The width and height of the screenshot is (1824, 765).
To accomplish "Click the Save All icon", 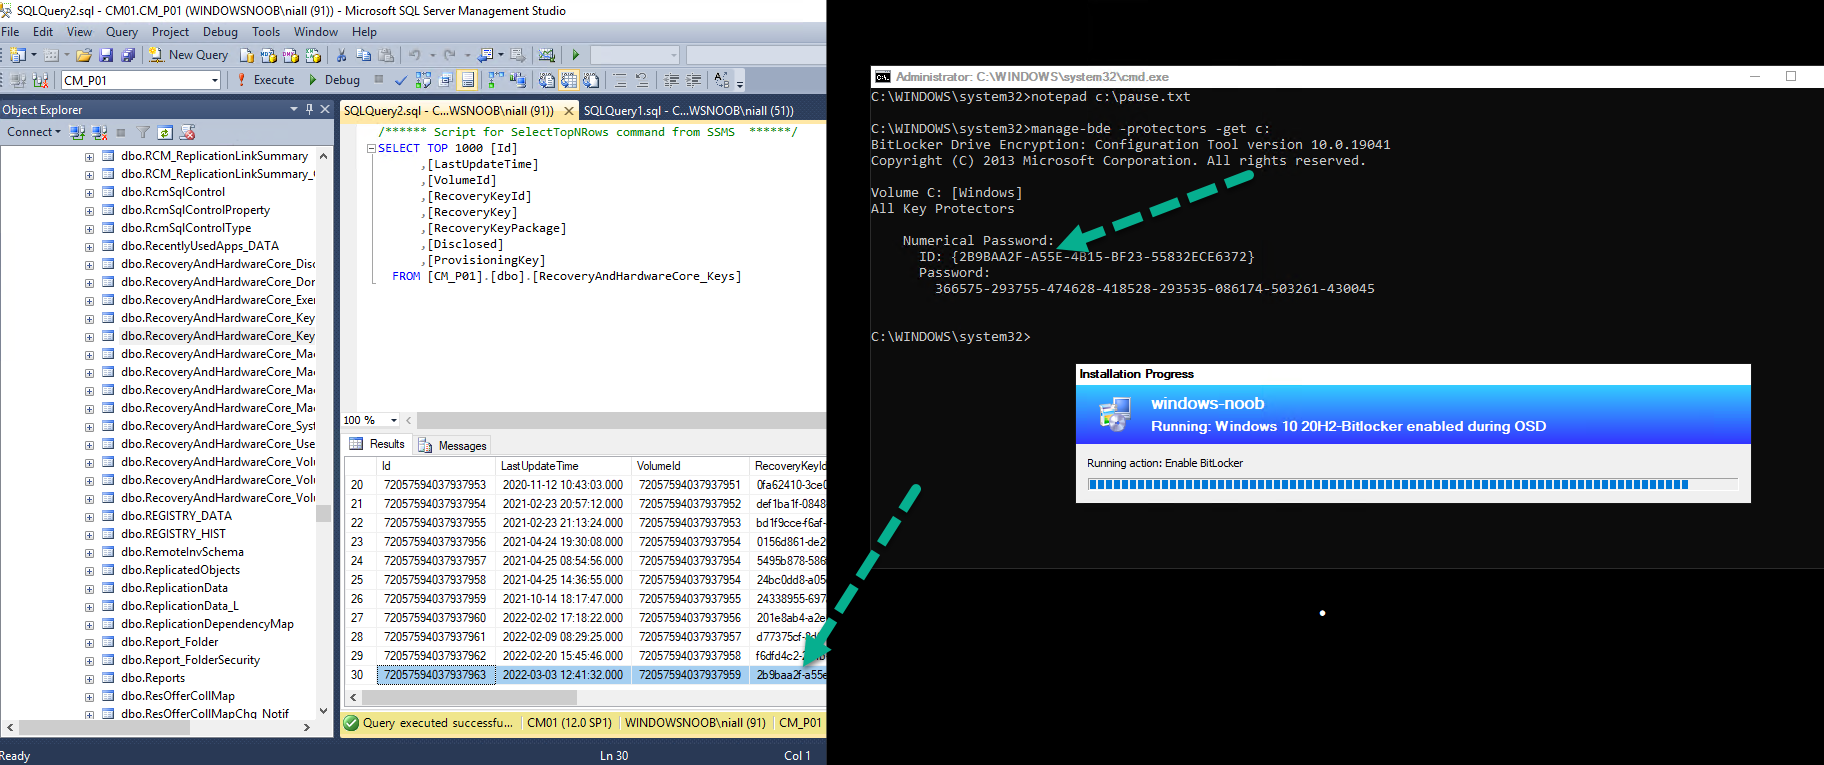I will tap(128, 55).
